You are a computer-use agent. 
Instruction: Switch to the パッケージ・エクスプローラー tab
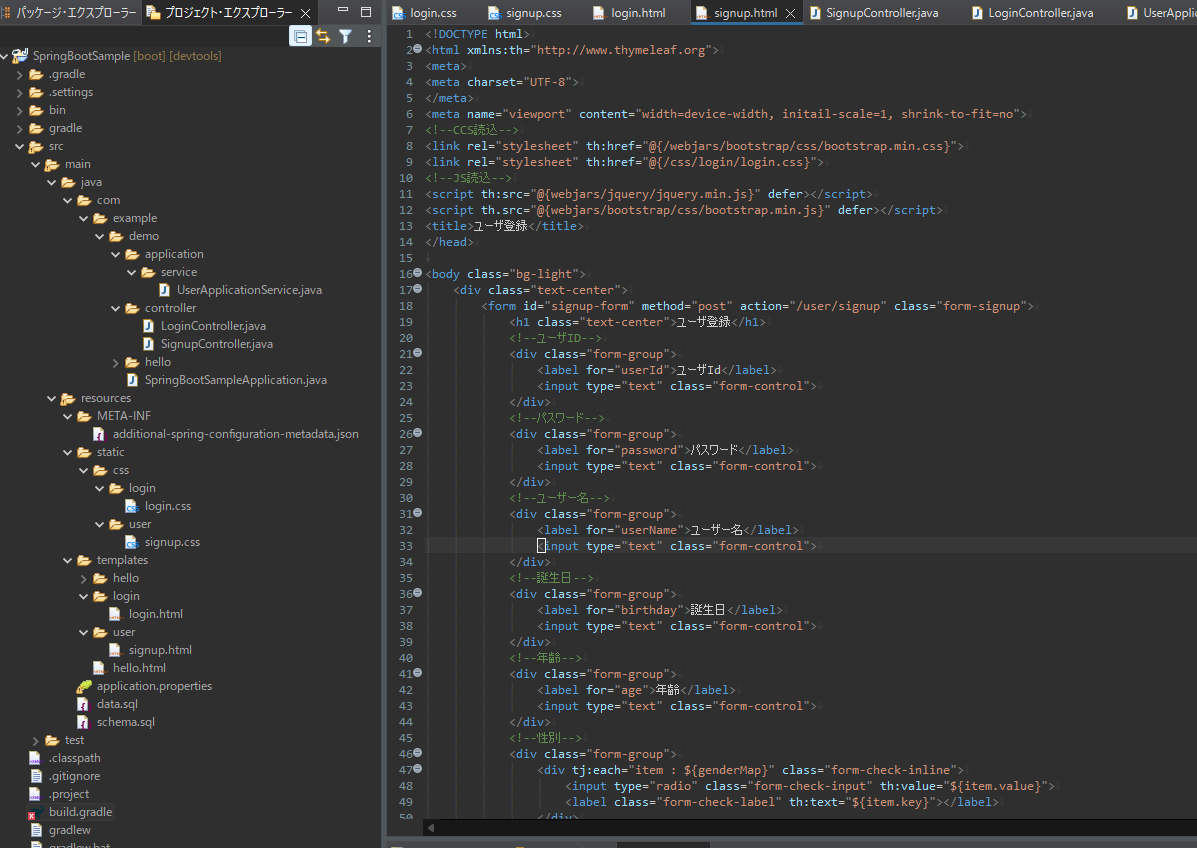pyautogui.click(x=75, y=13)
